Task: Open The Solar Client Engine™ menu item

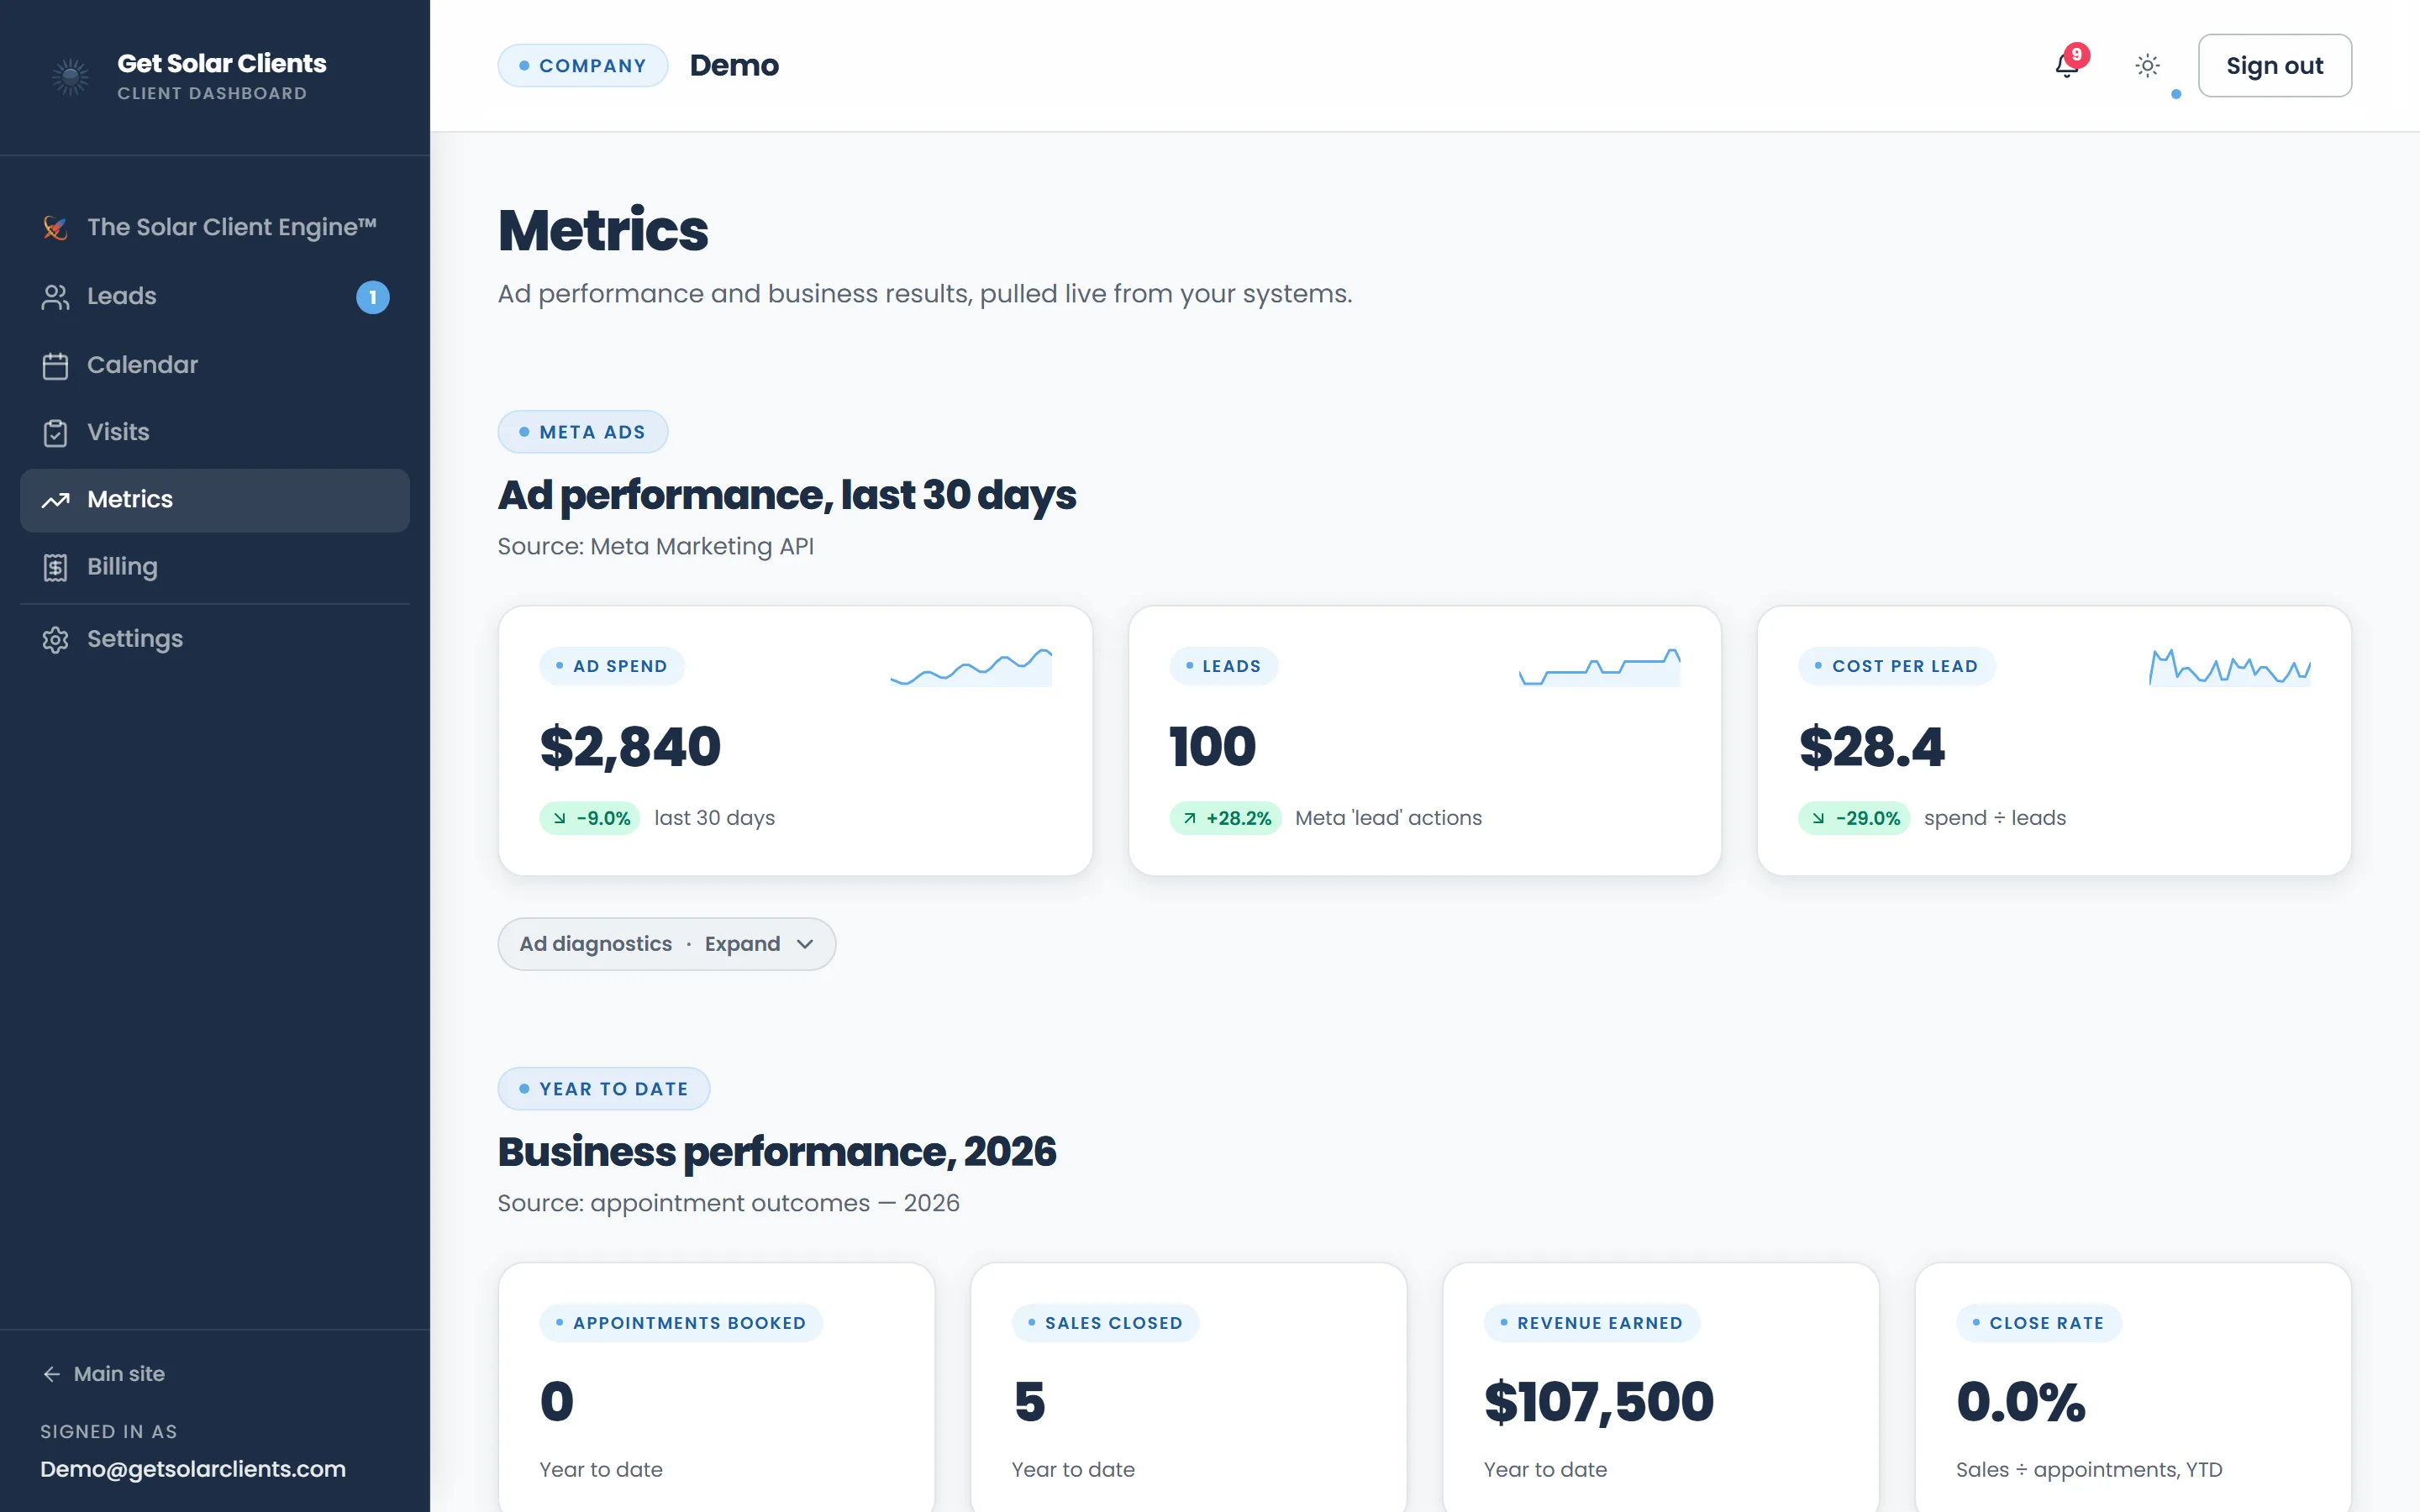Action: point(215,228)
